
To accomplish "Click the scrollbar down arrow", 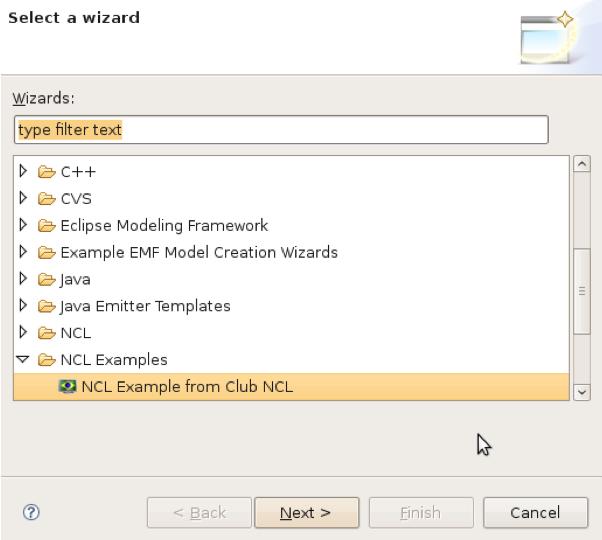I will point(584,393).
